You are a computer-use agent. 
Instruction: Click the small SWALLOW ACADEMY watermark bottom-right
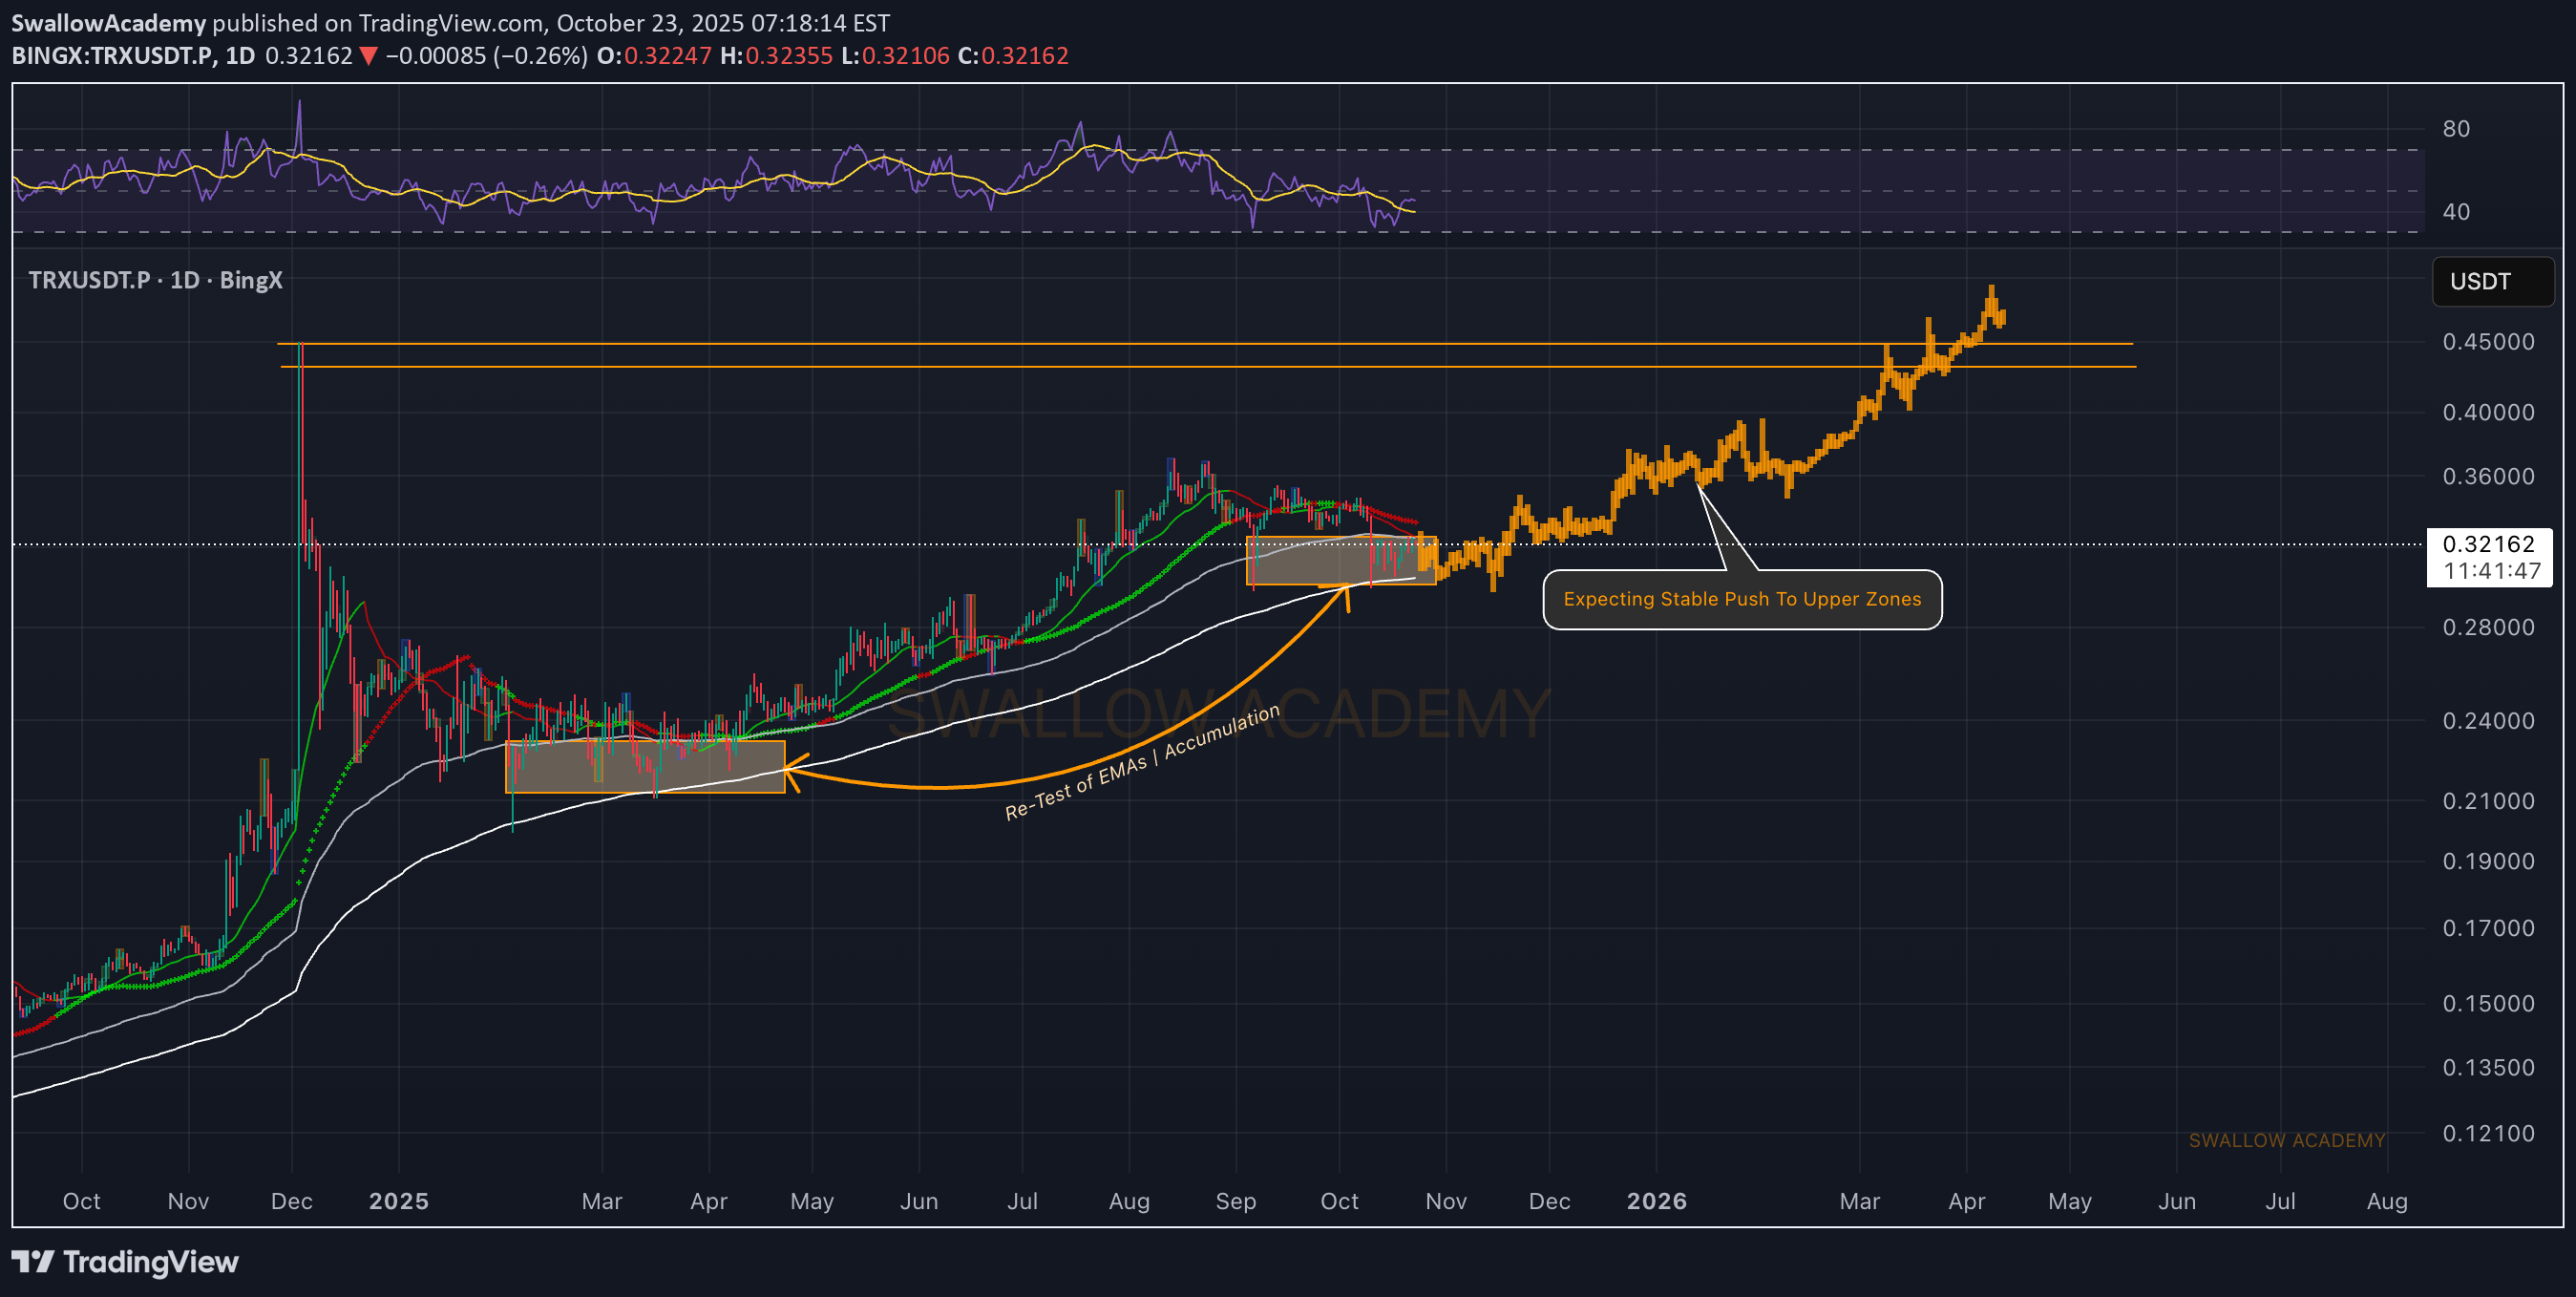pos(2286,1140)
